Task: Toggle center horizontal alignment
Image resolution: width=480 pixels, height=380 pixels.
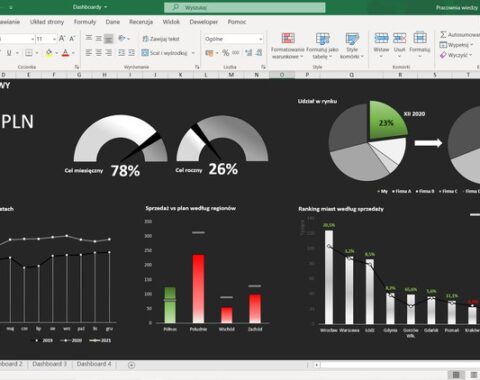Action: coord(99,53)
